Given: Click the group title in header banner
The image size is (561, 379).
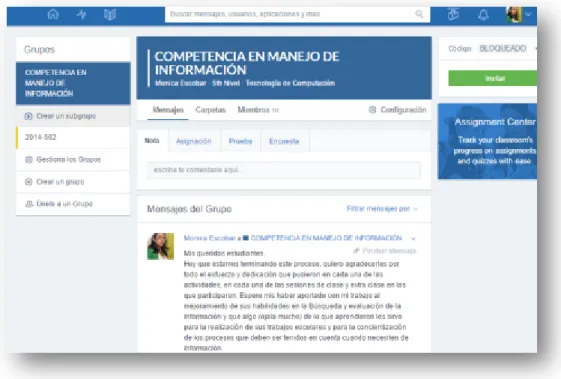Looking at the screenshot, I should 247,63.
